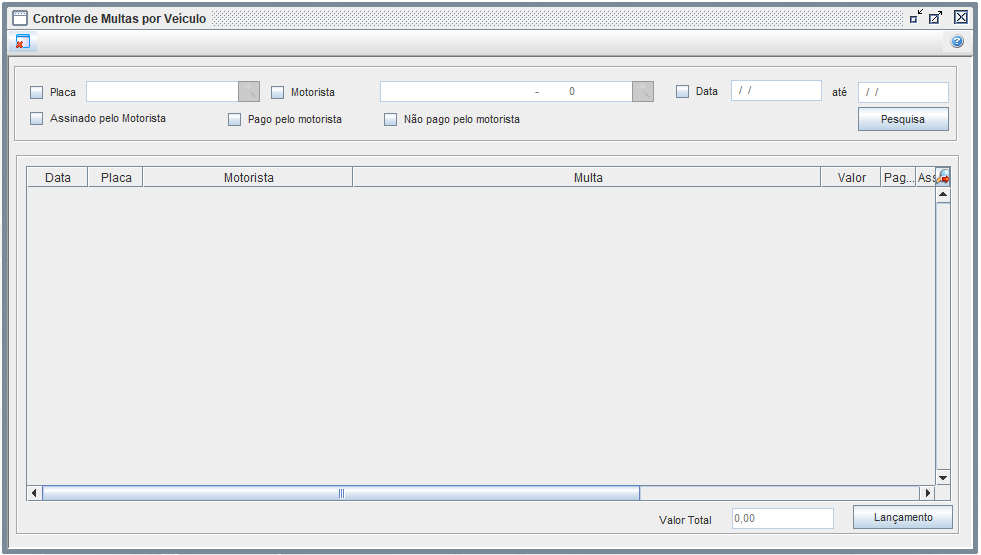981x555 pixels.
Task: Click the Lançamento button
Action: (x=902, y=518)
